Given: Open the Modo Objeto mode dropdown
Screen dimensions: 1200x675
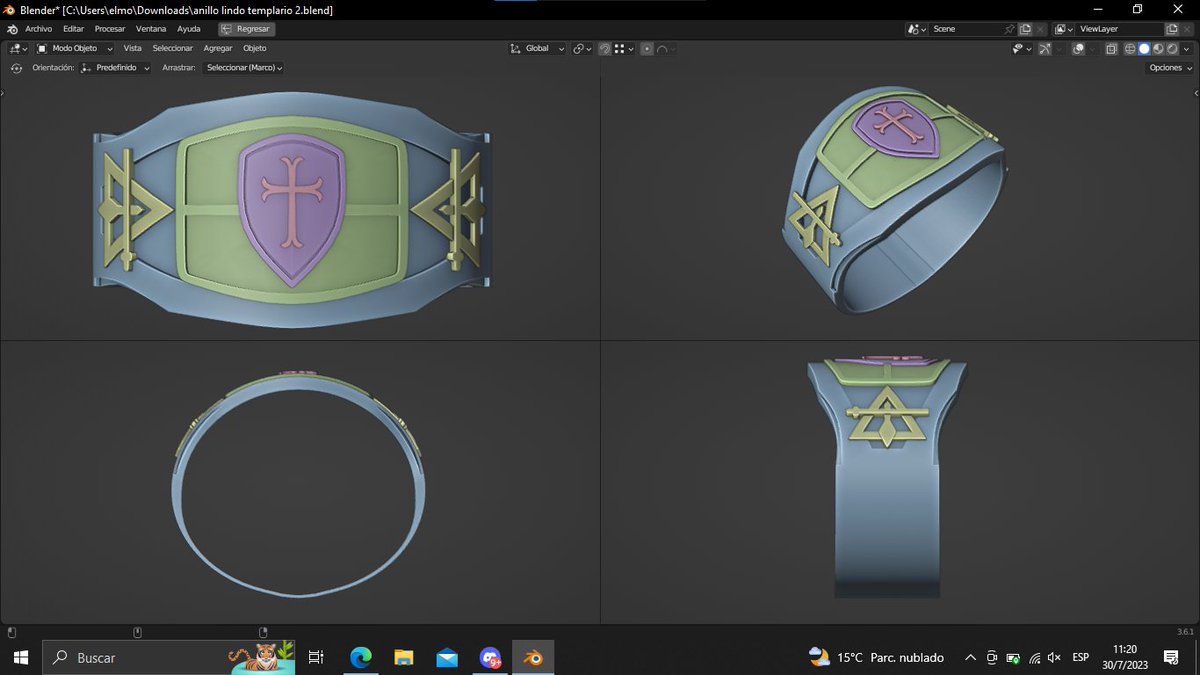Looking at the screenshot, I should [75, 48].
